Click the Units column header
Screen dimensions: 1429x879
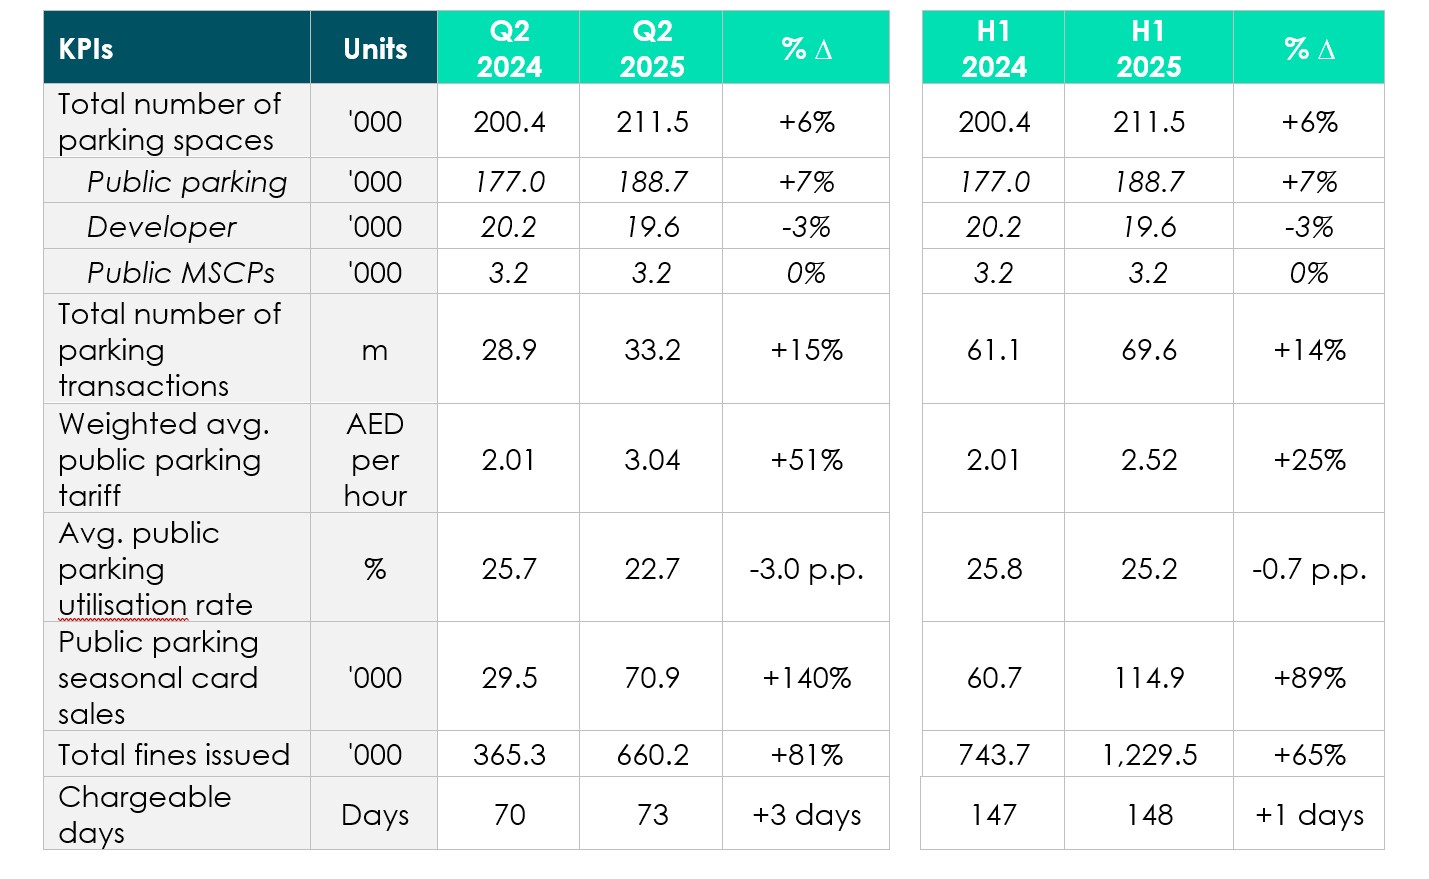pyautogui.click(x=375, y=49)
